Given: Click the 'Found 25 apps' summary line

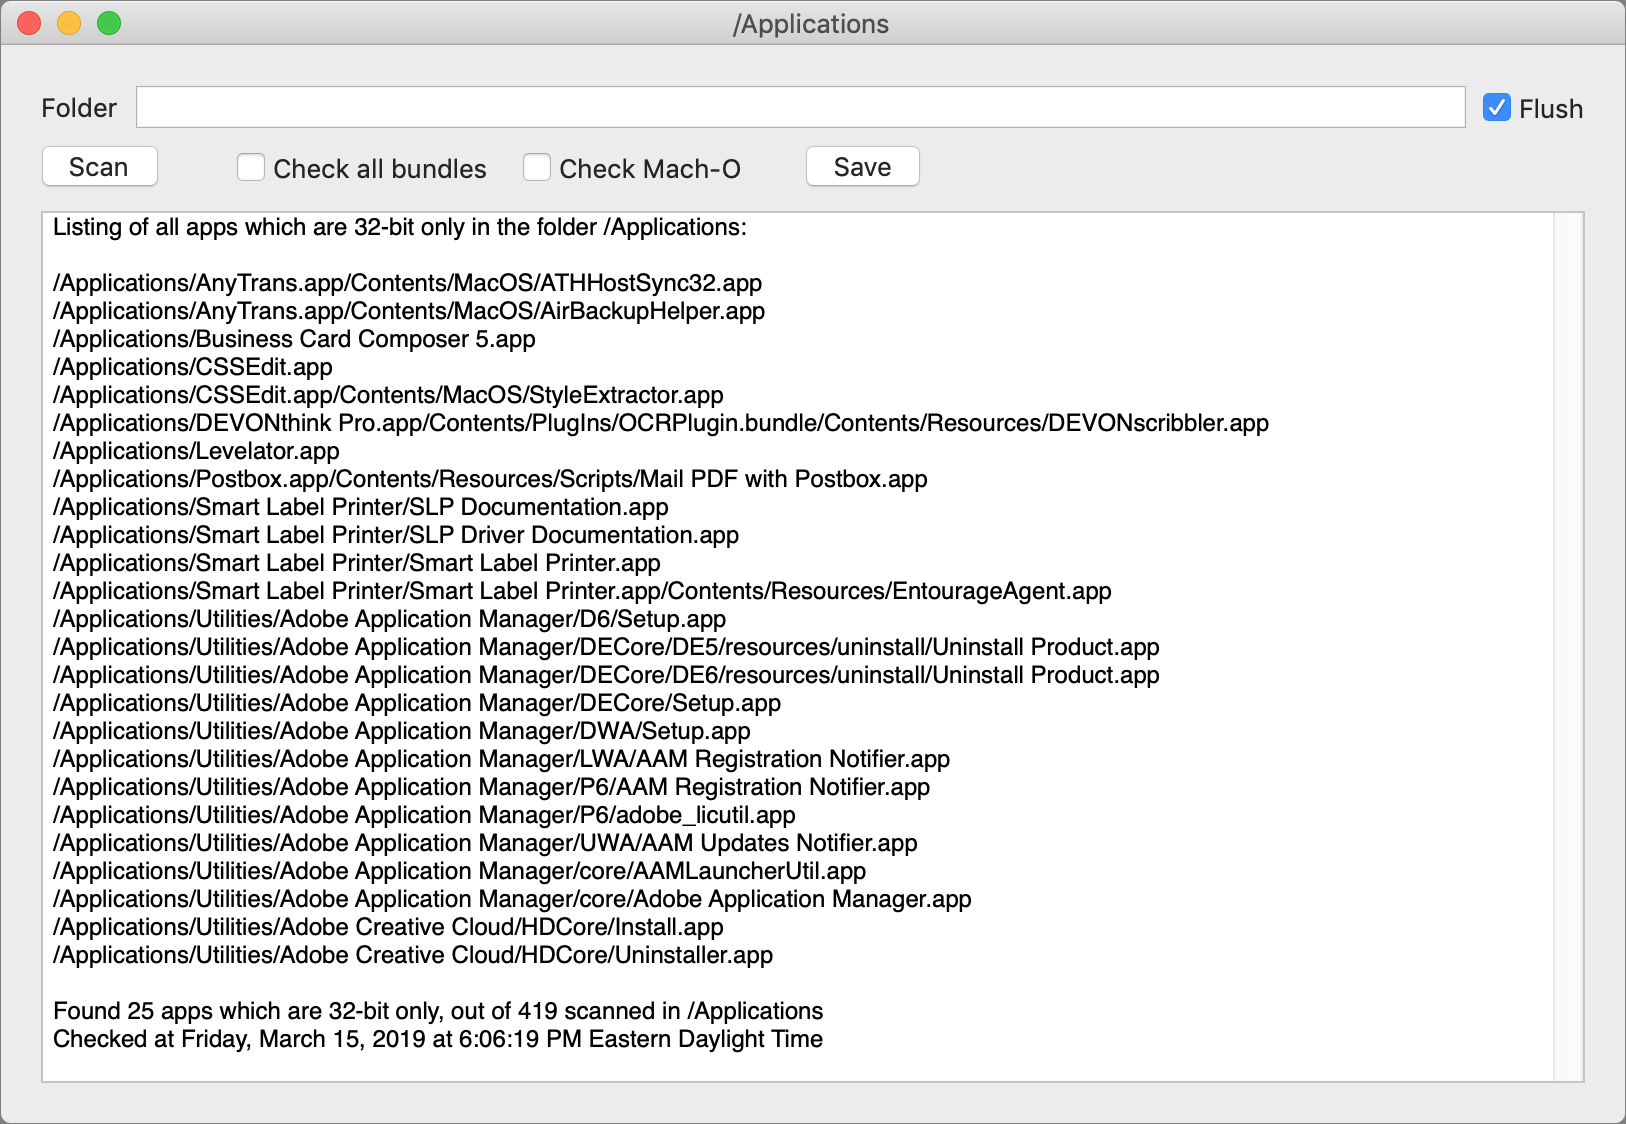Looking at the screenshot, I should (x=438, y=1011).
